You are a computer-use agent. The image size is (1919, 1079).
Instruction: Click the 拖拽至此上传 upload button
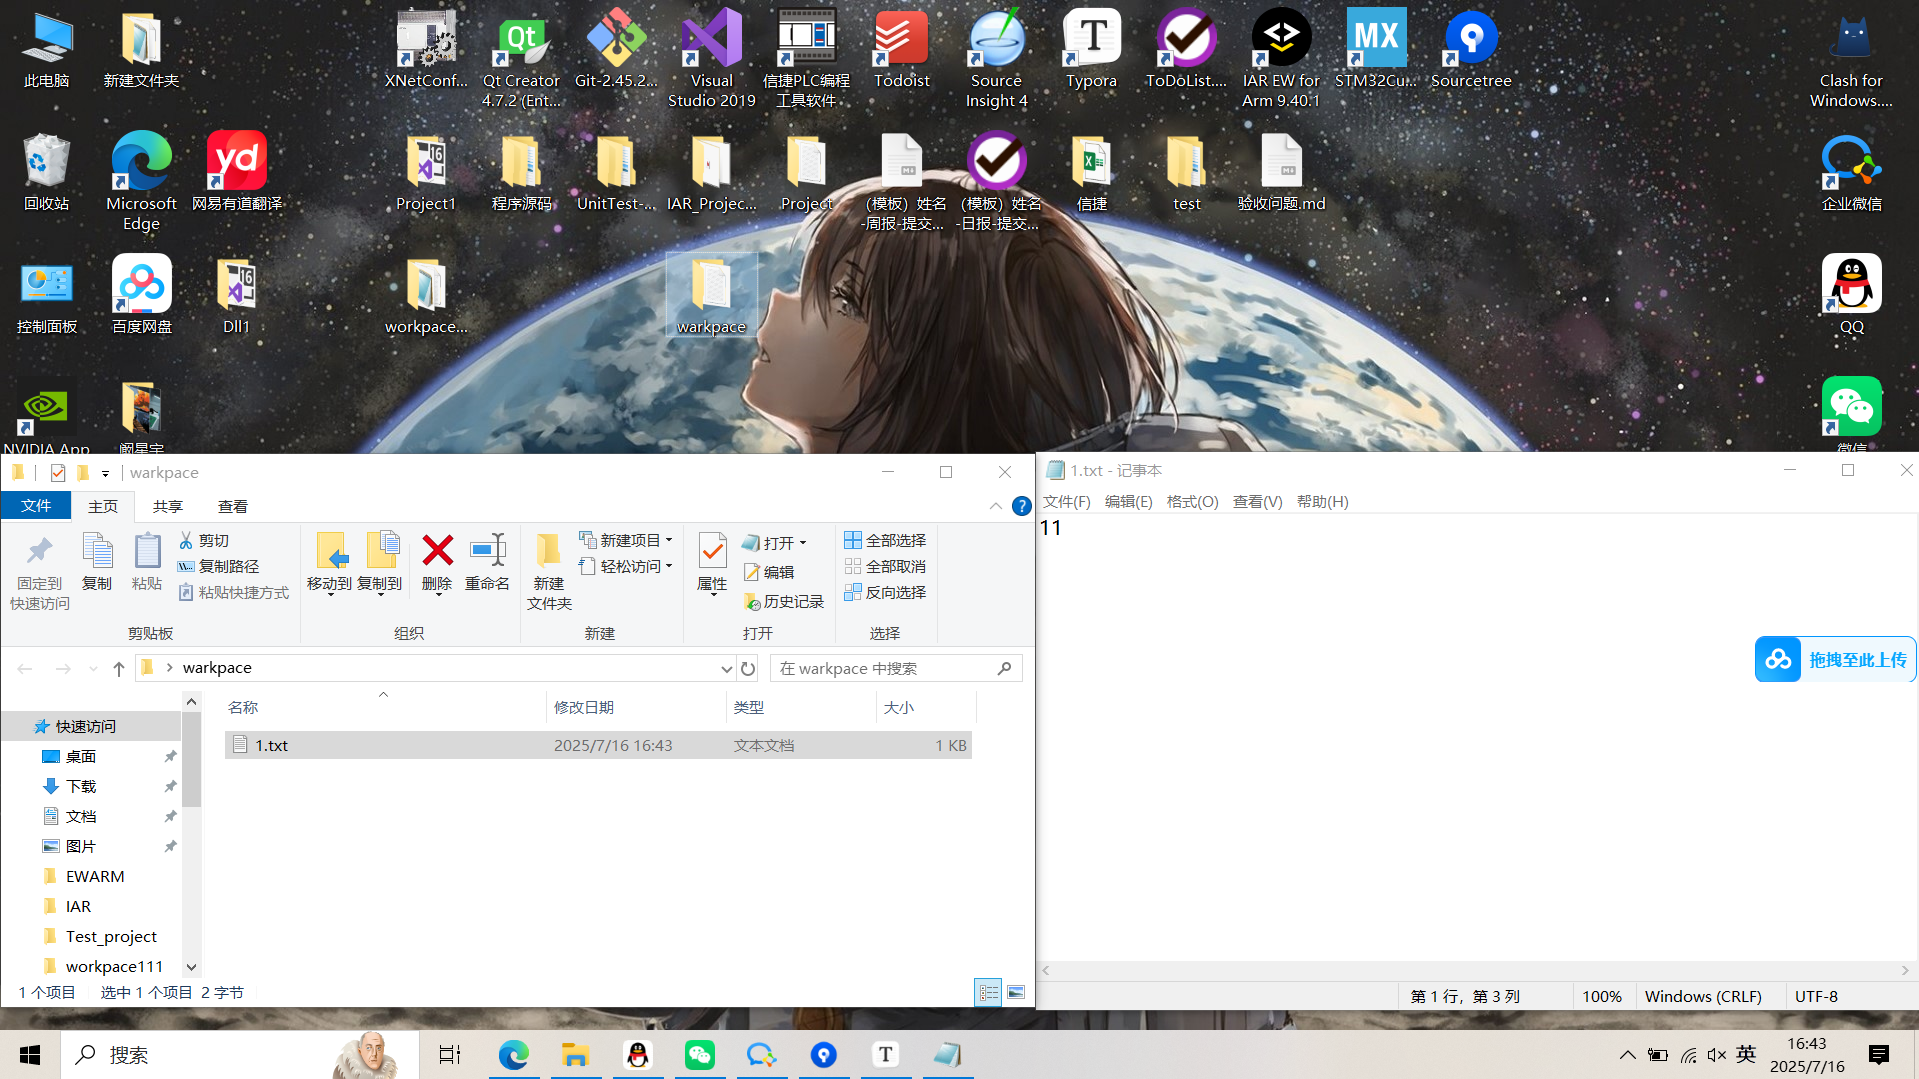coord(1835,660)
